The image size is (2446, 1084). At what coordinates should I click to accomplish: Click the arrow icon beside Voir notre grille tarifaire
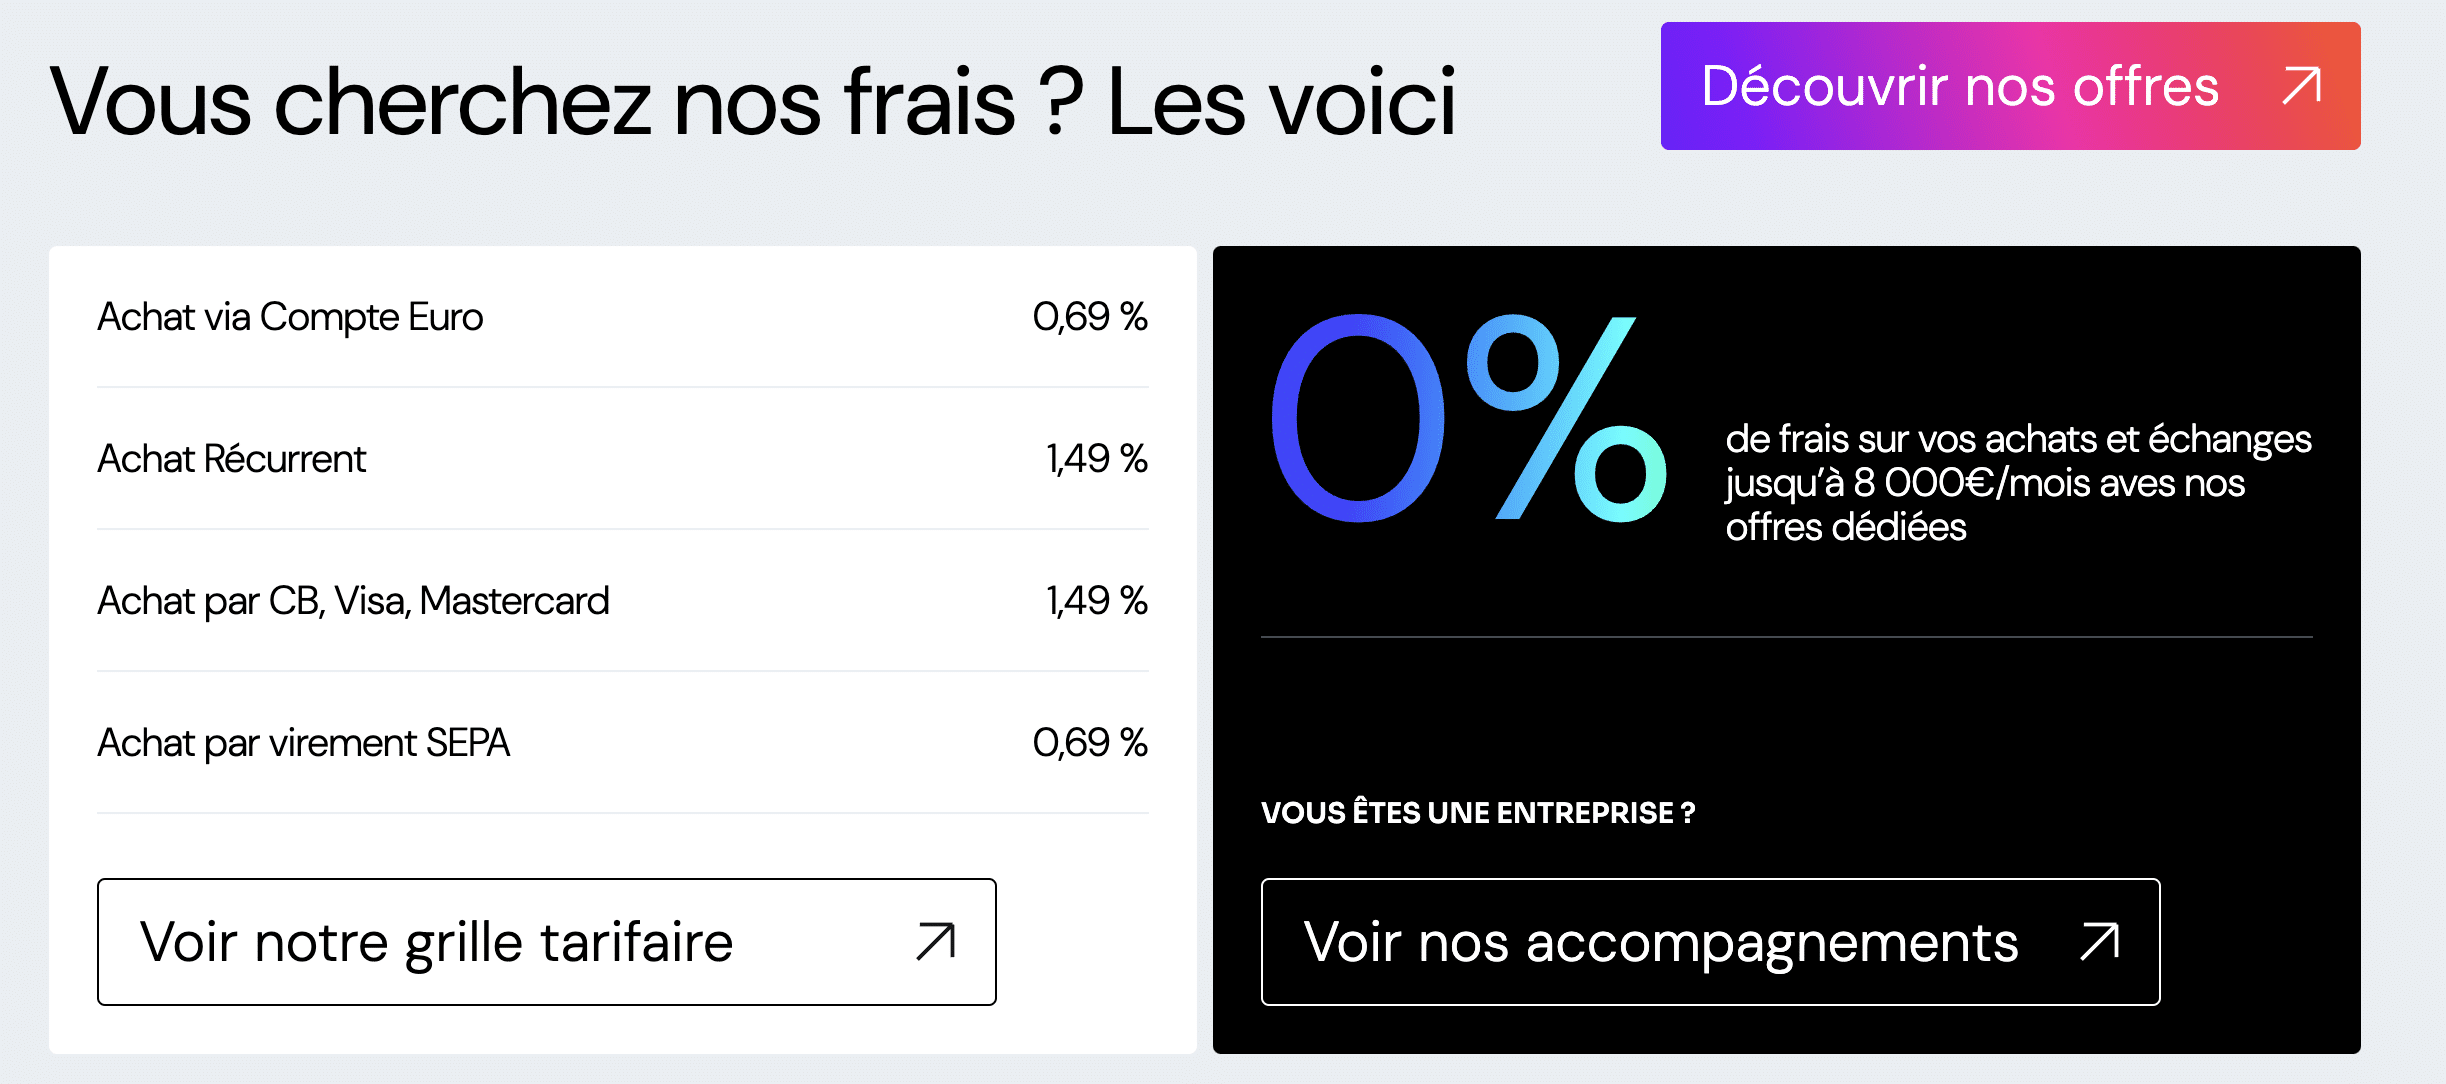point(936,942)
